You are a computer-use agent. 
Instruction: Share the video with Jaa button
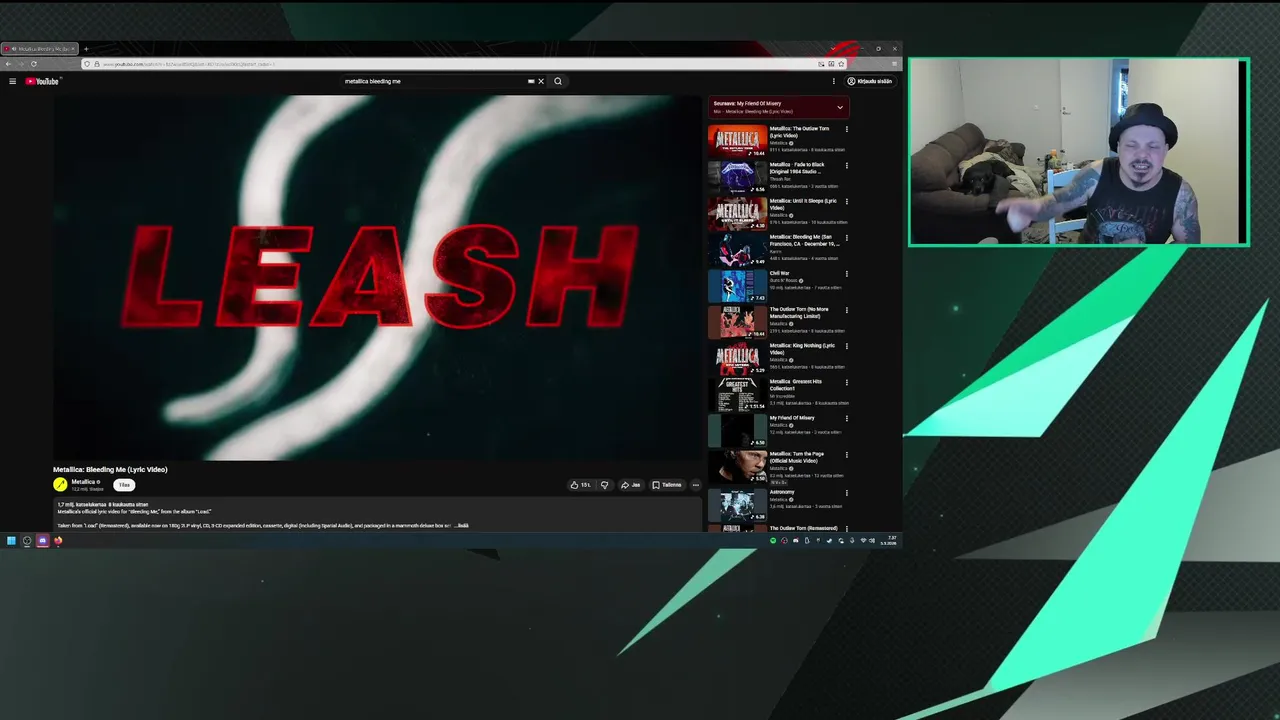[630, 485]
